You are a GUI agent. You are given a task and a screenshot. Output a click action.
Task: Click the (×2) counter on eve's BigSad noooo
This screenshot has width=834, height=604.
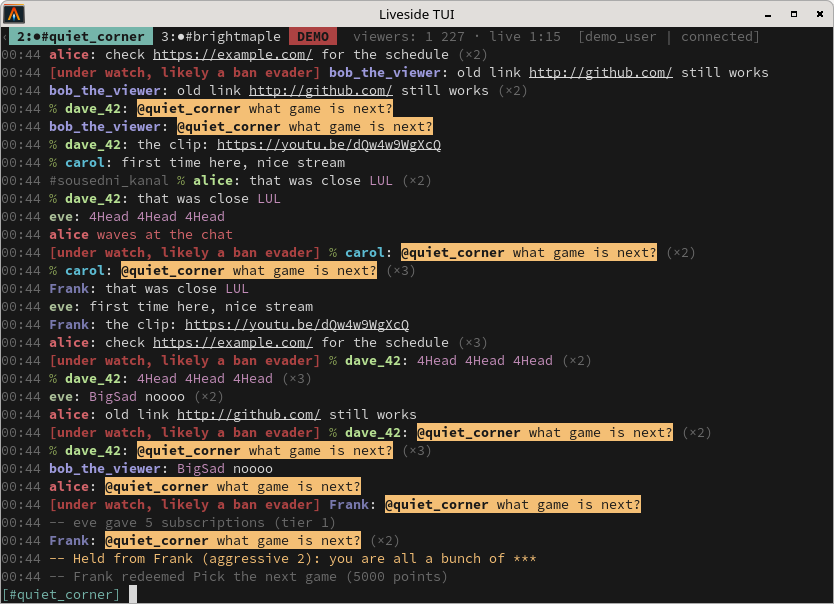(208, 397)
